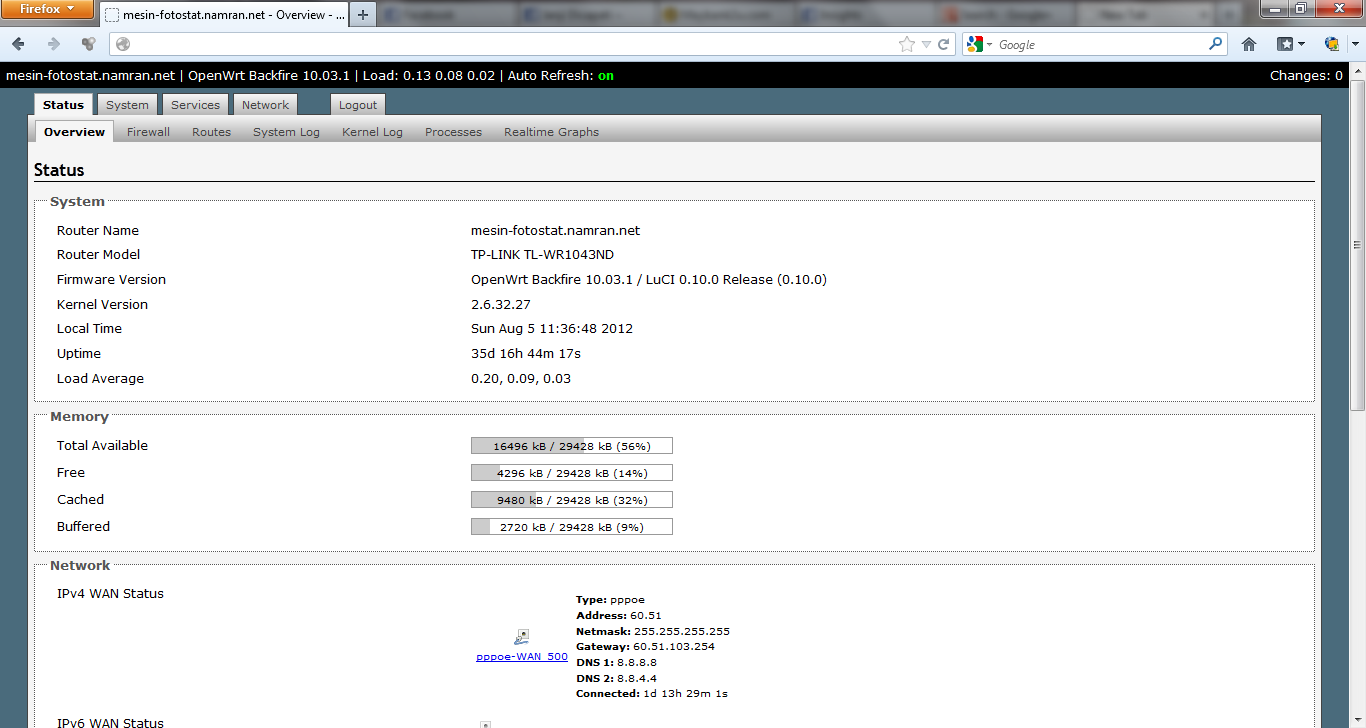Click the Total Available memory progress bar
The image size is (1366, 728).
571,446
